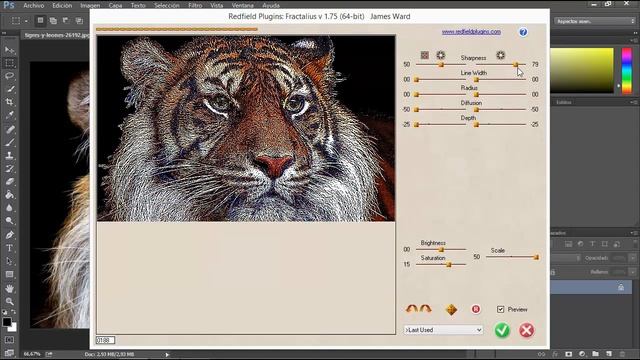
Task: Open the Color panel flyout menu
Action: coord(635,40)
